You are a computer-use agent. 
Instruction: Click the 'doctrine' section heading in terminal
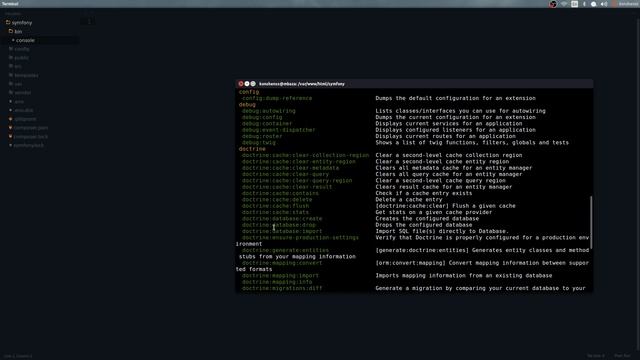[252, 149]
